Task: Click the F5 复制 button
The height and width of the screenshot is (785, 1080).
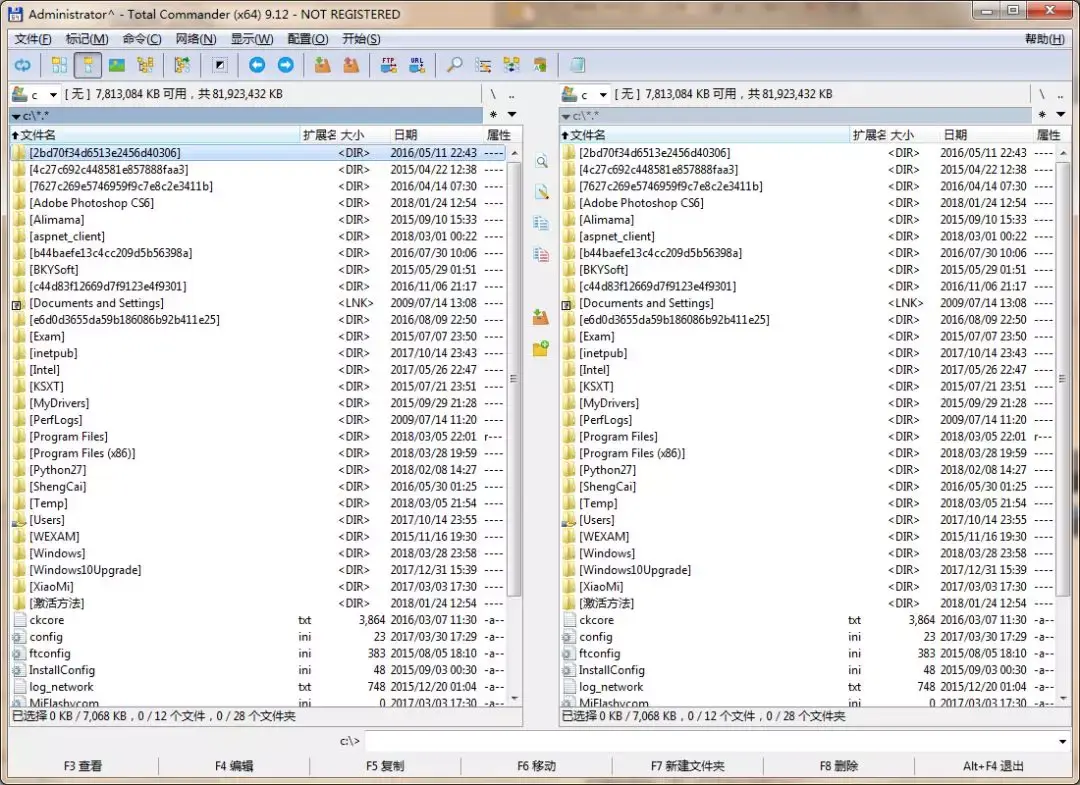Action: click(x=385, y=766)
